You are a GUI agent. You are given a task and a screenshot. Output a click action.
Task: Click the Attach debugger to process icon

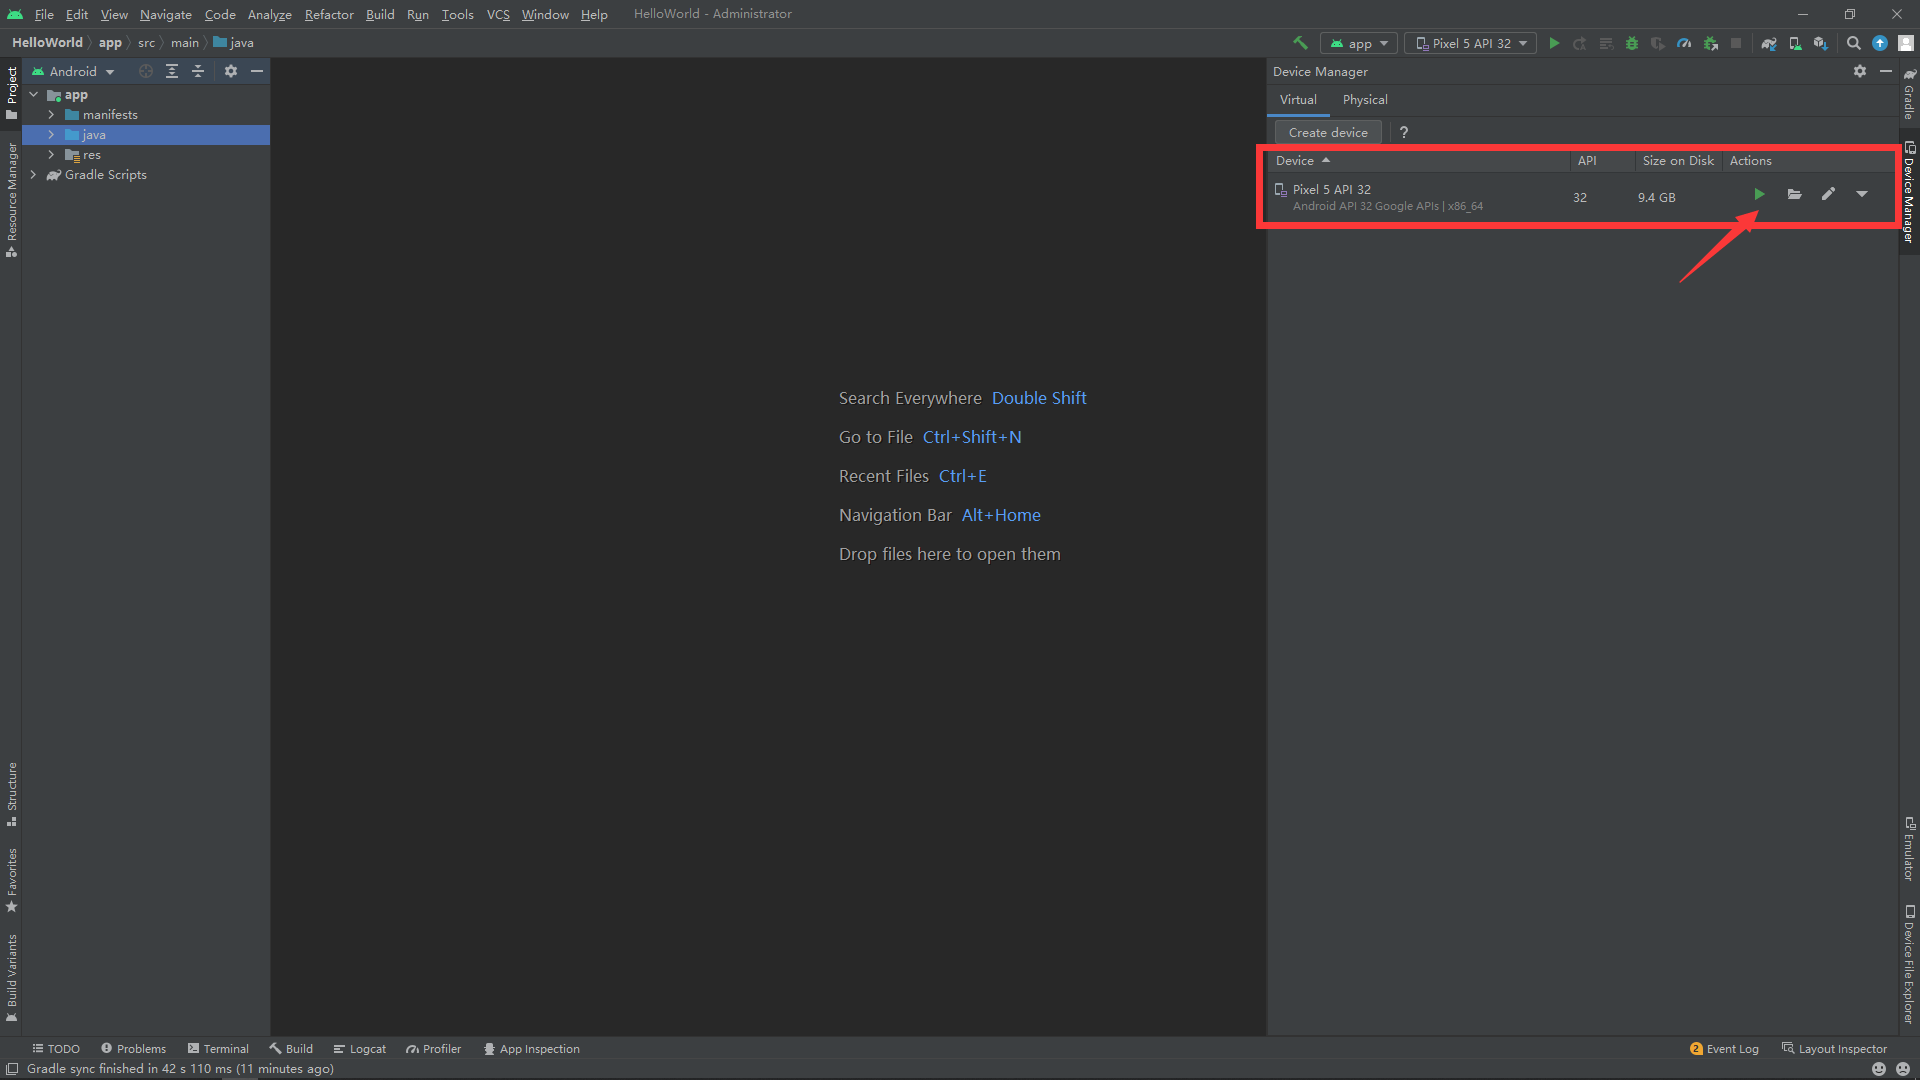(x=1710, y=44)
